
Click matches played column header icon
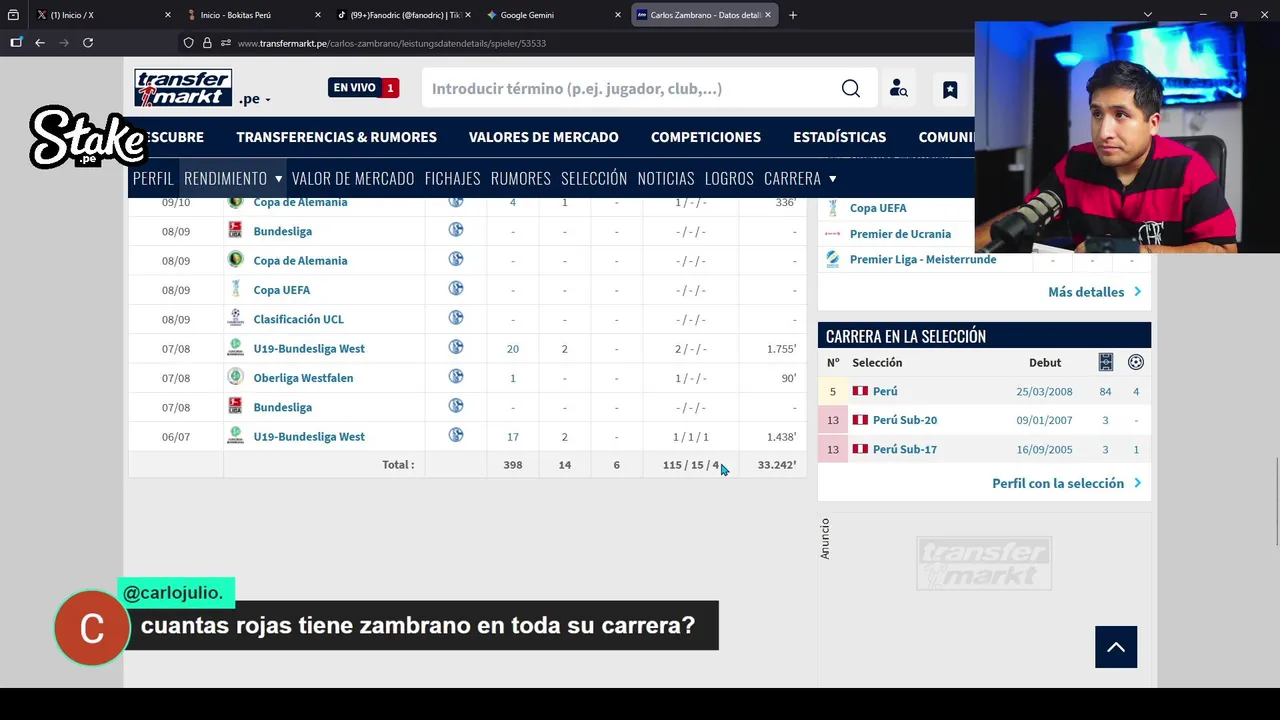[x=1105, y=362]
